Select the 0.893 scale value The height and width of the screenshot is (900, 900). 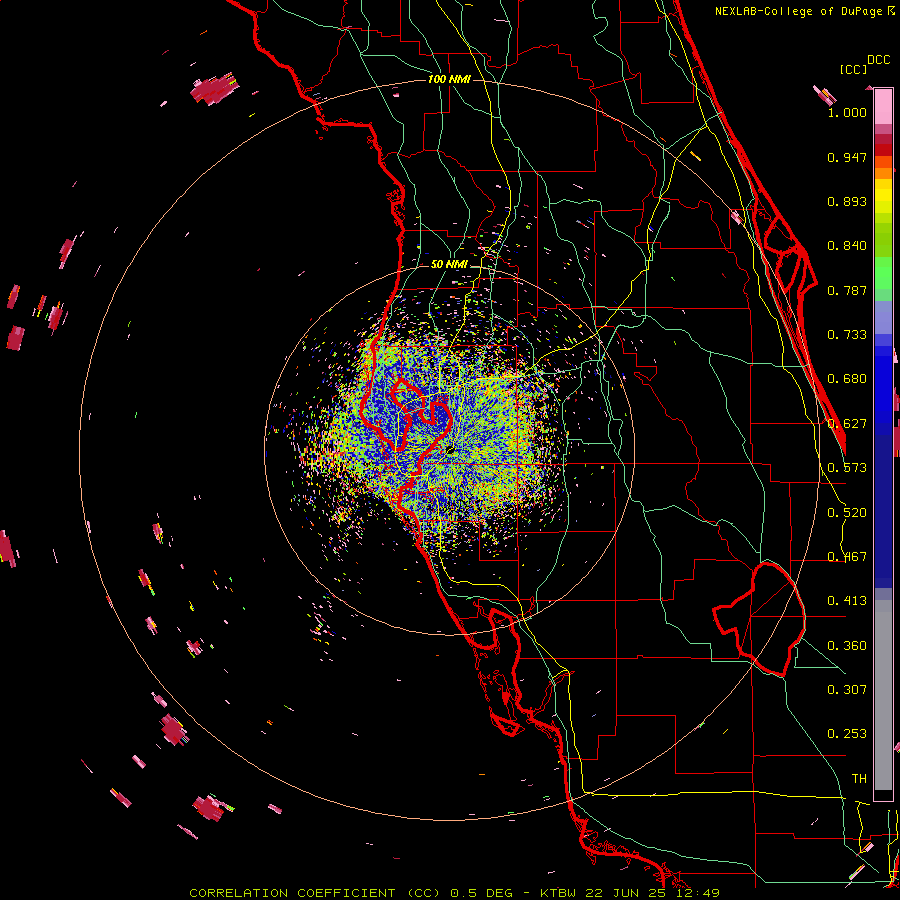point(847,201)
